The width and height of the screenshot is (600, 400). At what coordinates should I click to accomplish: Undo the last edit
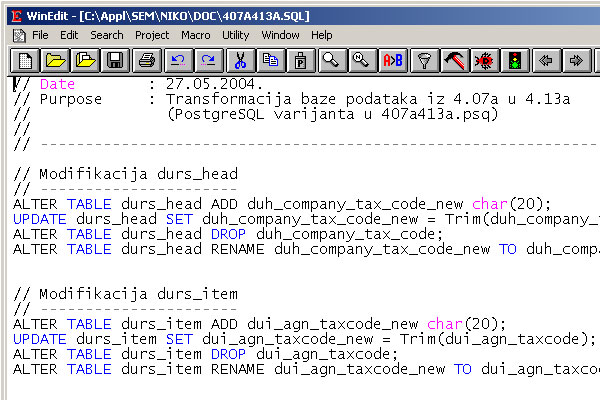pos(178,61)
